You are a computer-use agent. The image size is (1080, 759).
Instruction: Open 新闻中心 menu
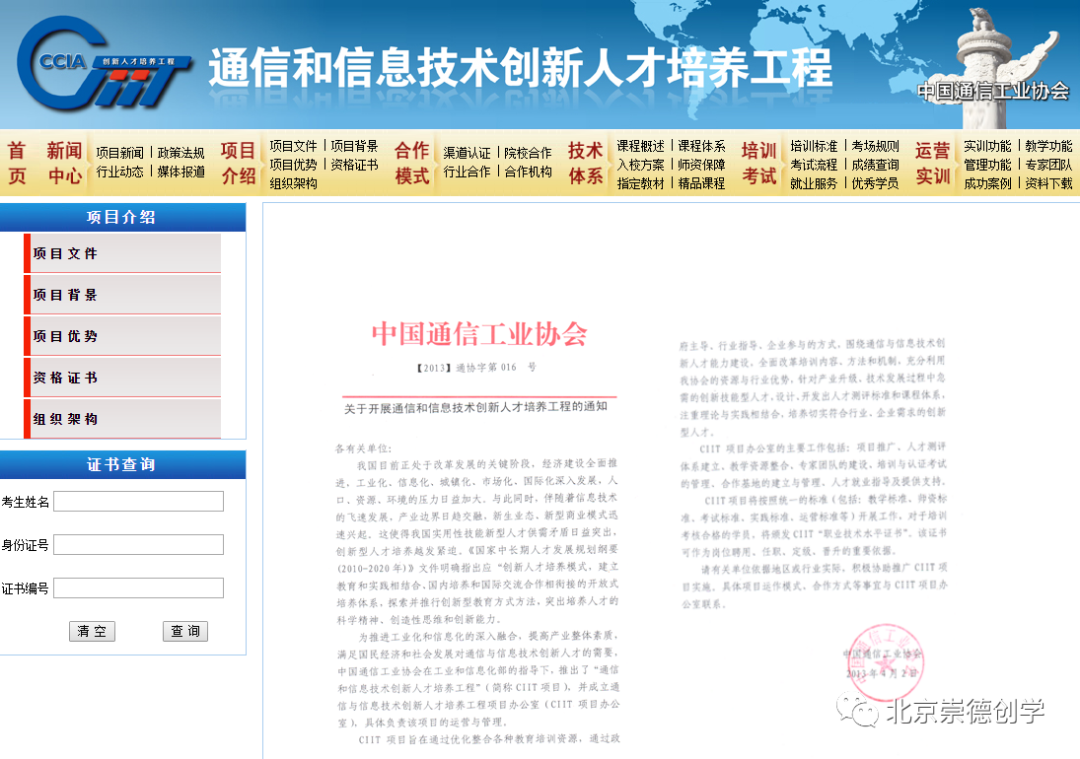pos(64,163)
